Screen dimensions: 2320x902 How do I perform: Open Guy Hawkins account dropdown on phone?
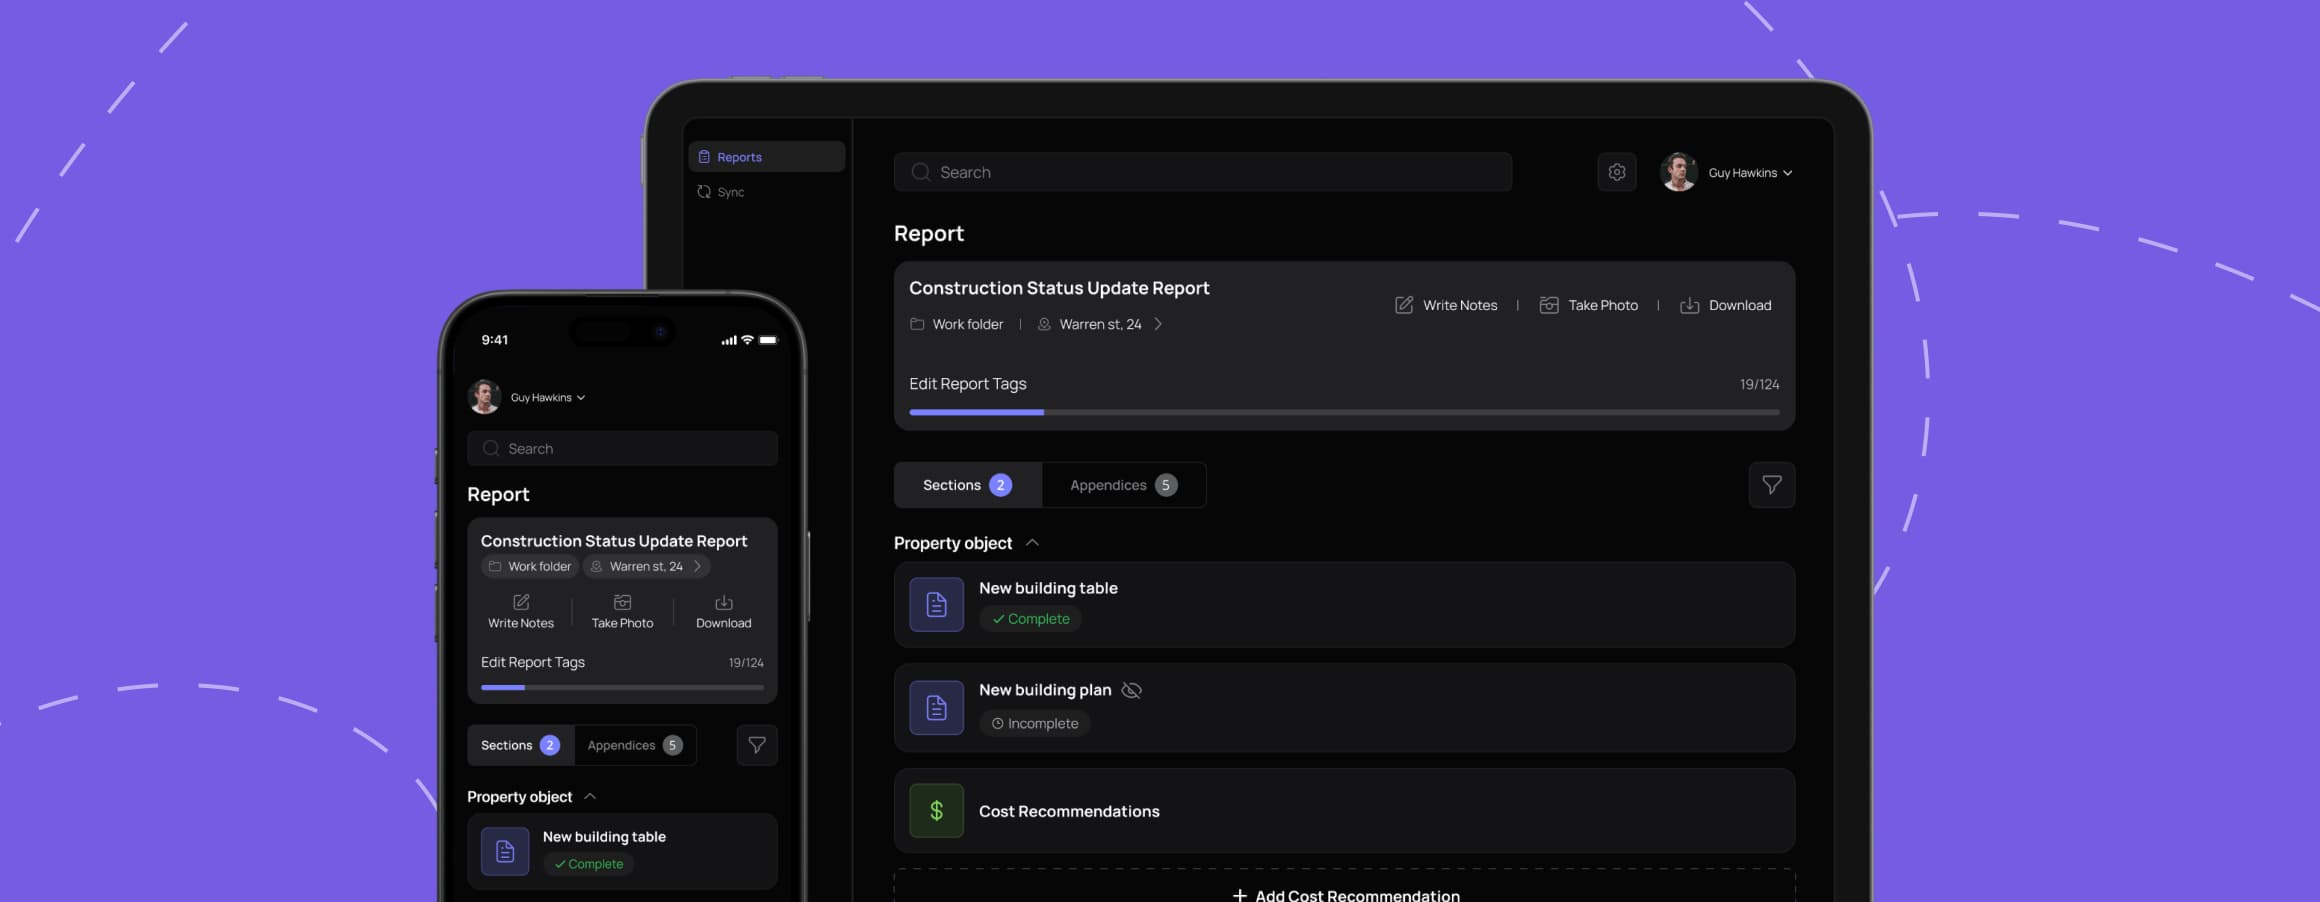click(x=546, y=397)
